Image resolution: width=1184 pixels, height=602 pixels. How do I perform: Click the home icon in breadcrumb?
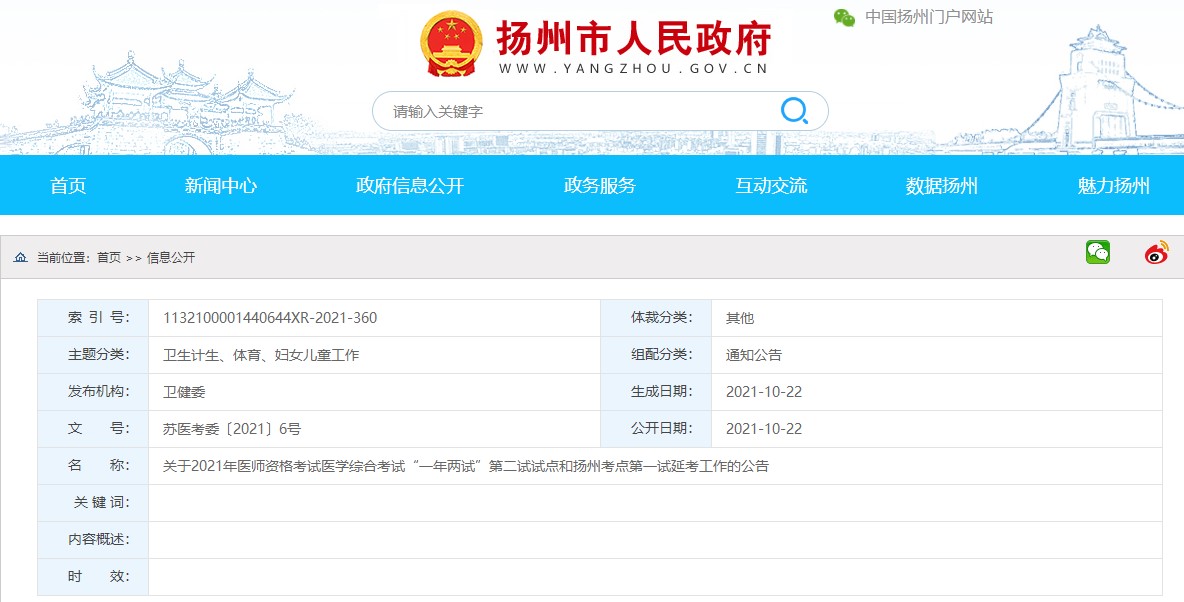coord(20,258)
